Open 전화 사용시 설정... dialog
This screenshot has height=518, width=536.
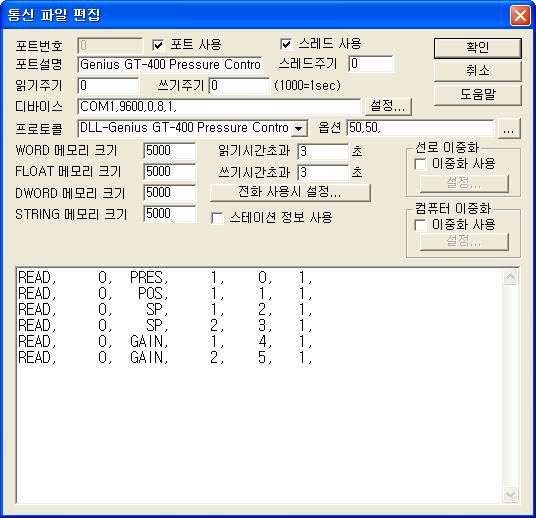pyautogui.click(x=290, y=192)
